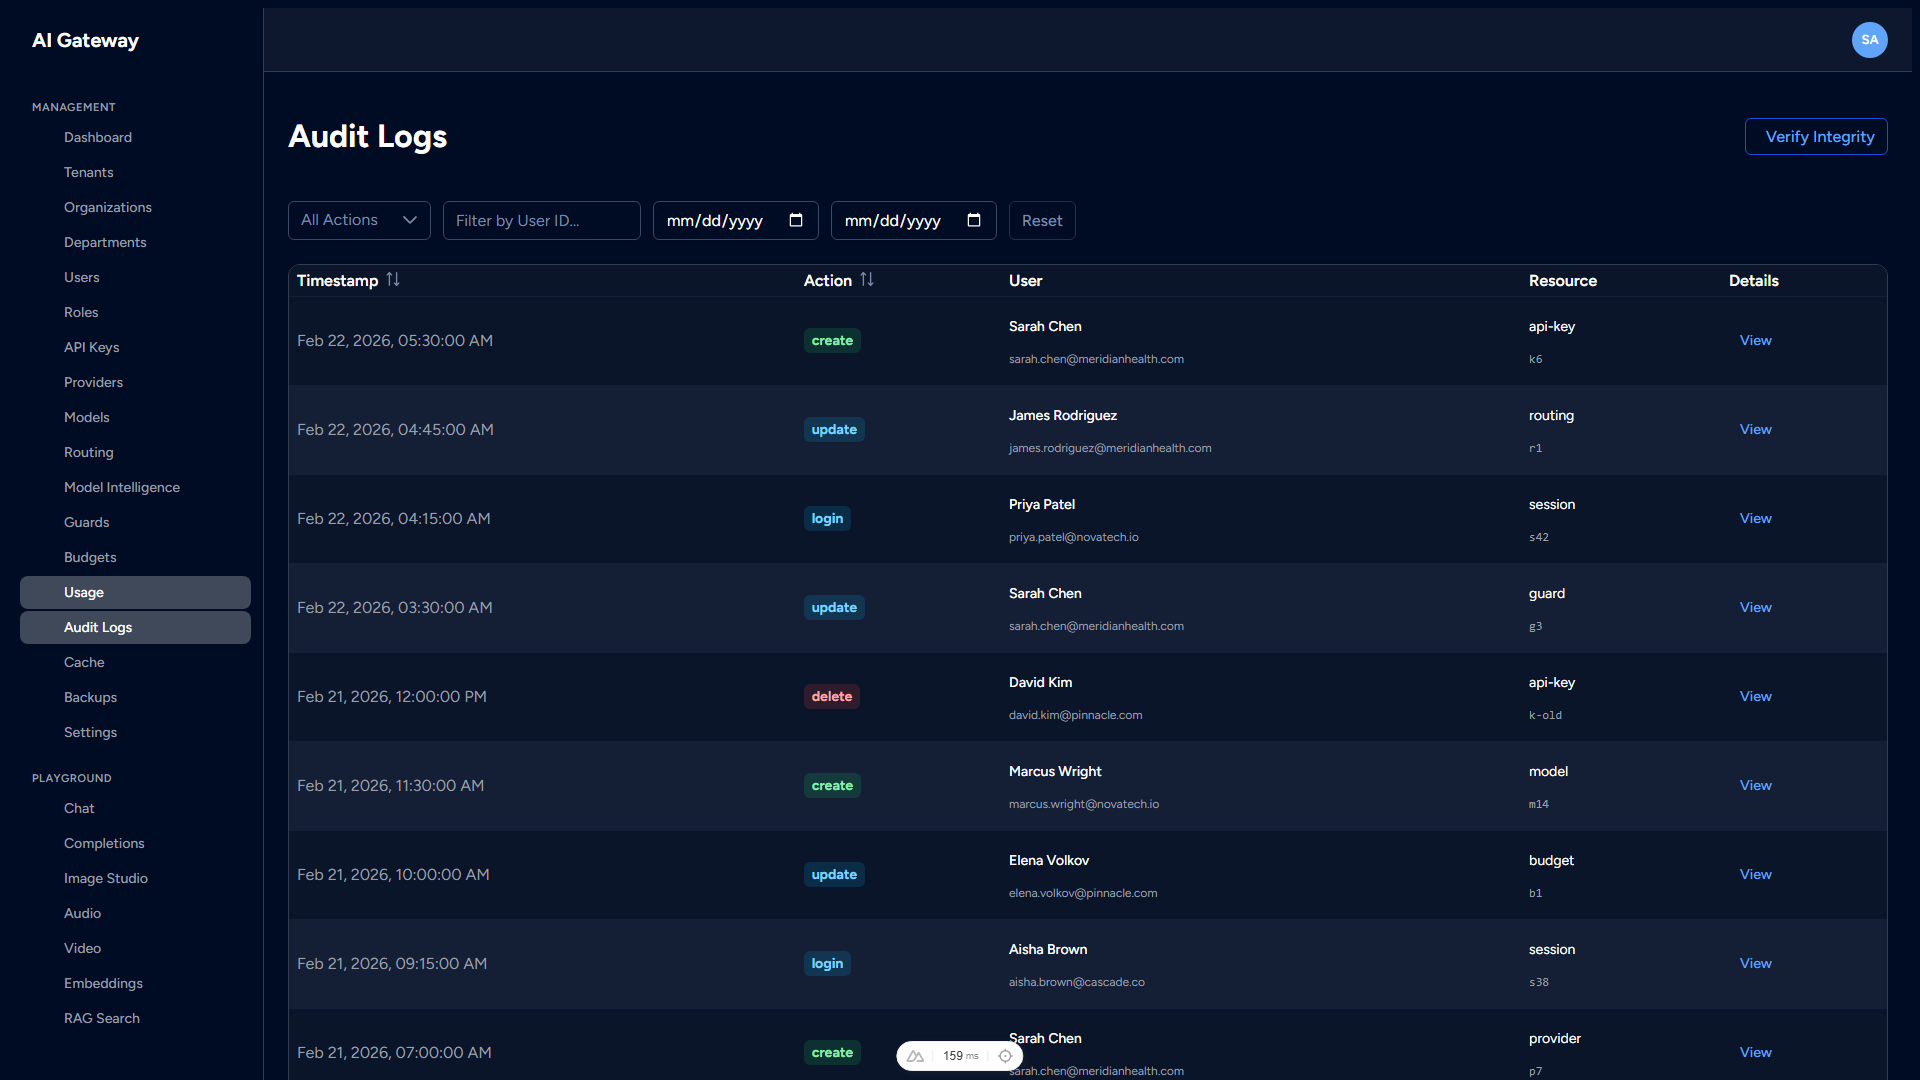View details of David Kim's delete action

tap(1755, 696)
